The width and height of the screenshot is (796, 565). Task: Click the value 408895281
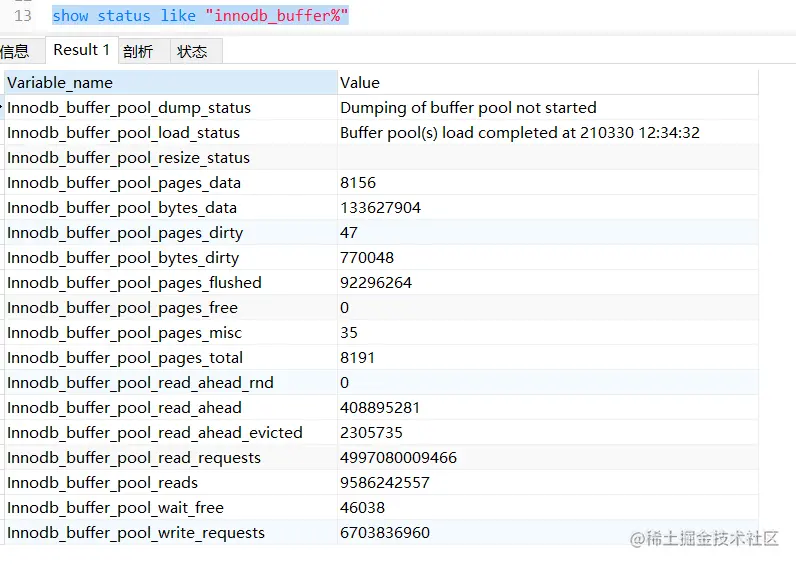[380, 408]
